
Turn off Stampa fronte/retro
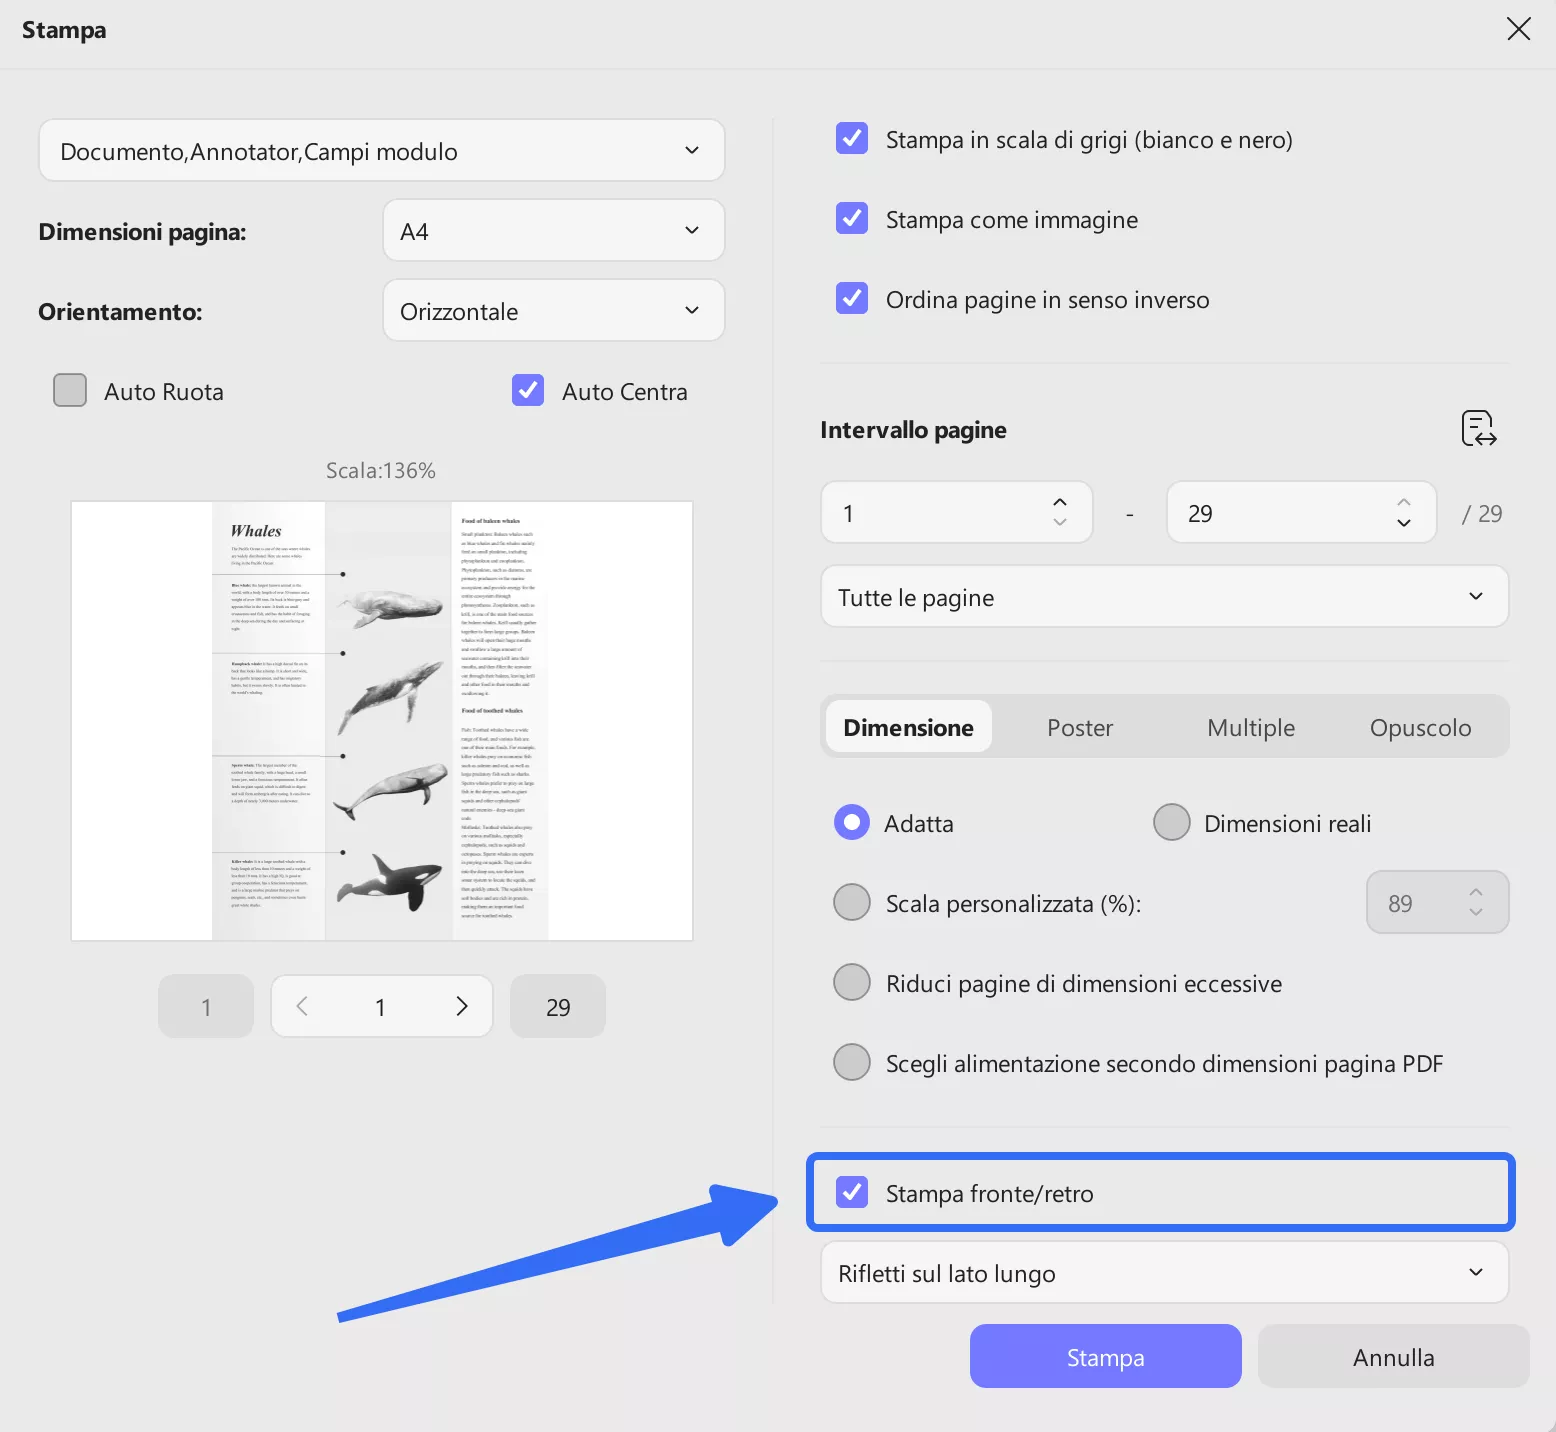[851, 1192]
